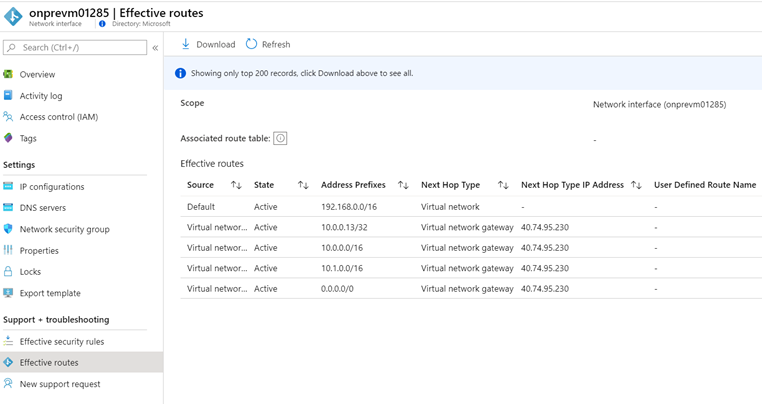762x404 pixels.
Task: Sort by Address Prefixes column arrows
Action: (403, 185)
